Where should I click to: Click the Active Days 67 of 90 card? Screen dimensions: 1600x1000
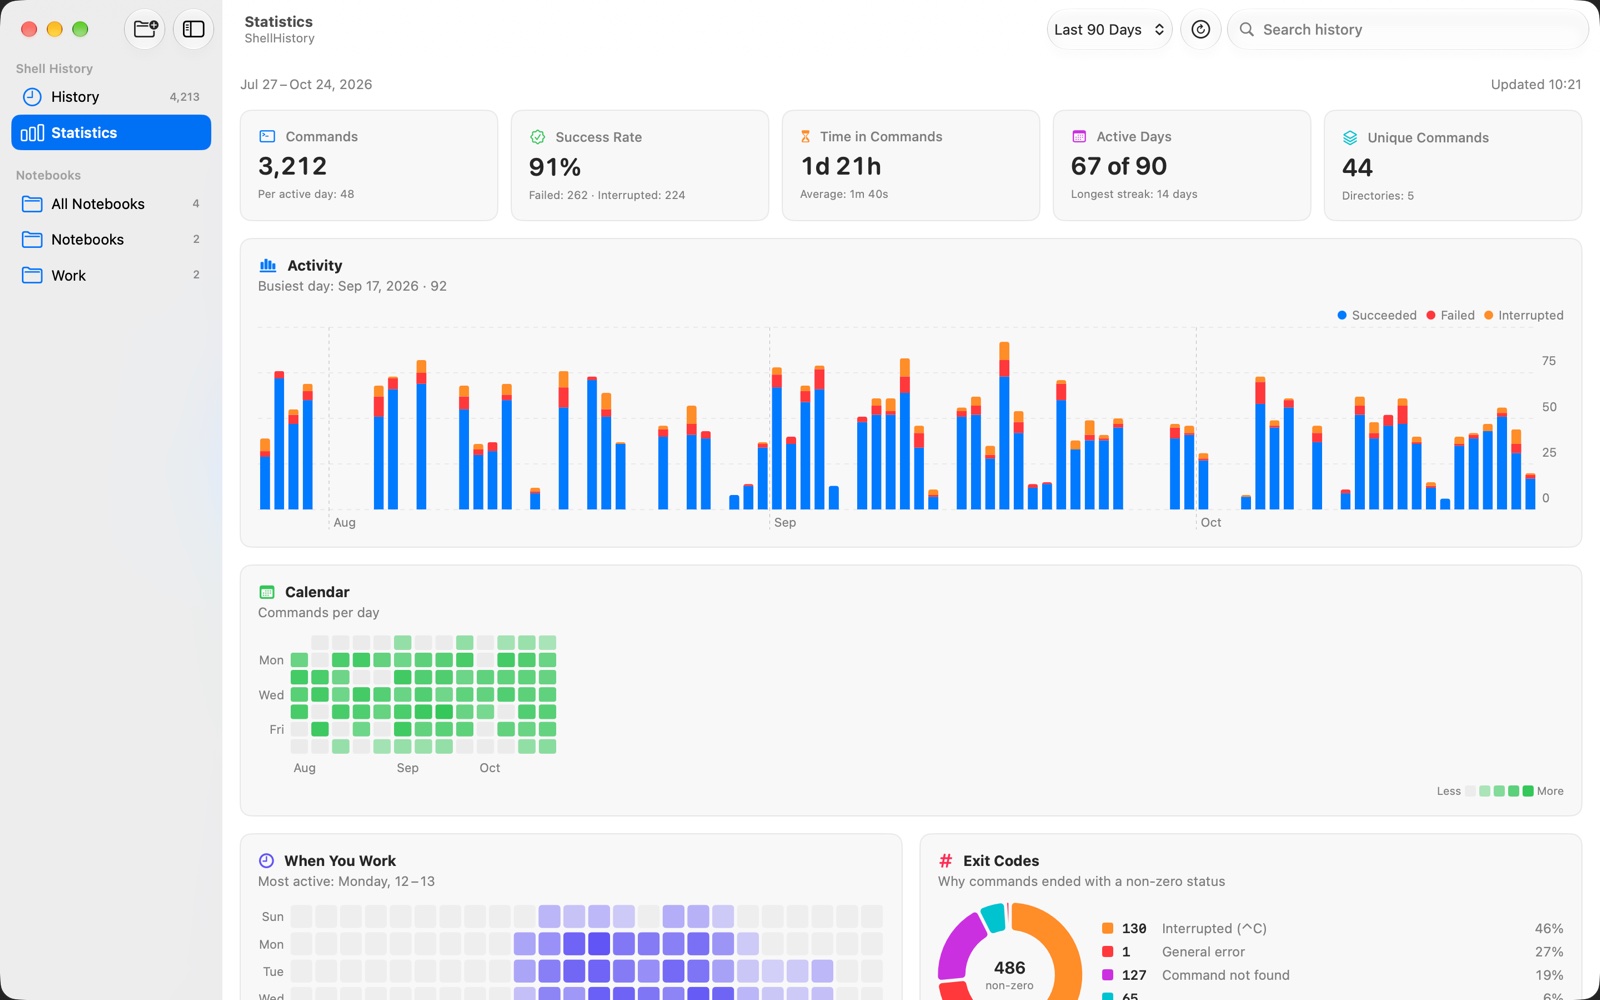click(1182, 165)
